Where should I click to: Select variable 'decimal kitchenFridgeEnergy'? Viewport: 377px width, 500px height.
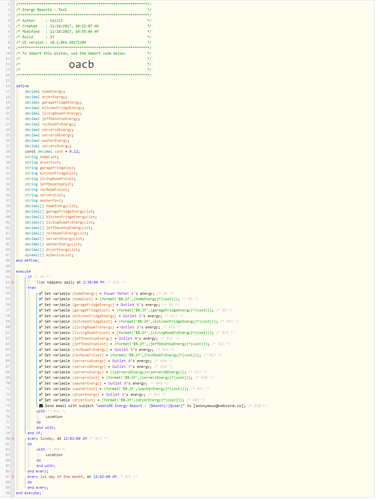54,108
